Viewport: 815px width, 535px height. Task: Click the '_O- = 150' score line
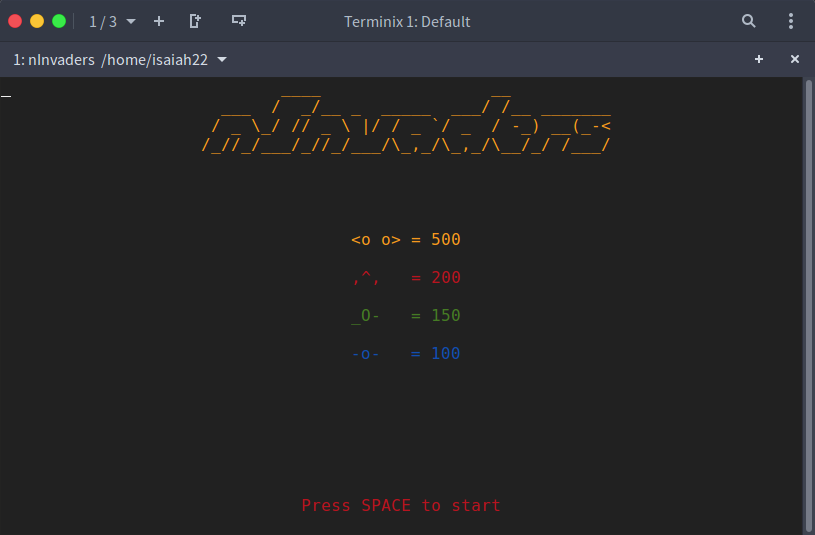[406, 316]
